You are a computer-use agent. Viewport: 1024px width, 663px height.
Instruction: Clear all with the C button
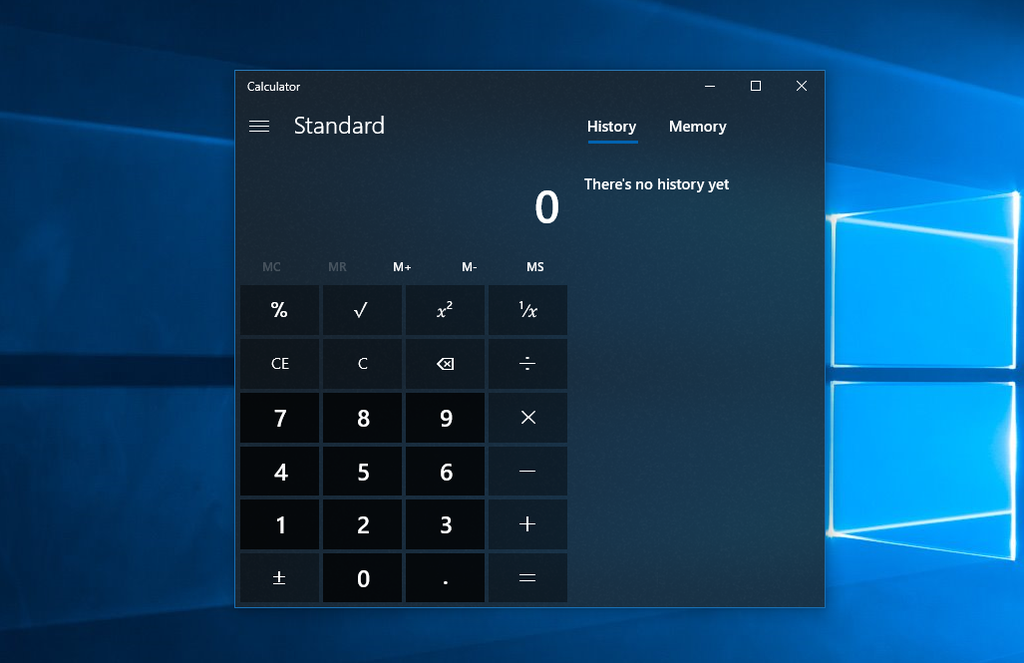(x=361, y=364)
